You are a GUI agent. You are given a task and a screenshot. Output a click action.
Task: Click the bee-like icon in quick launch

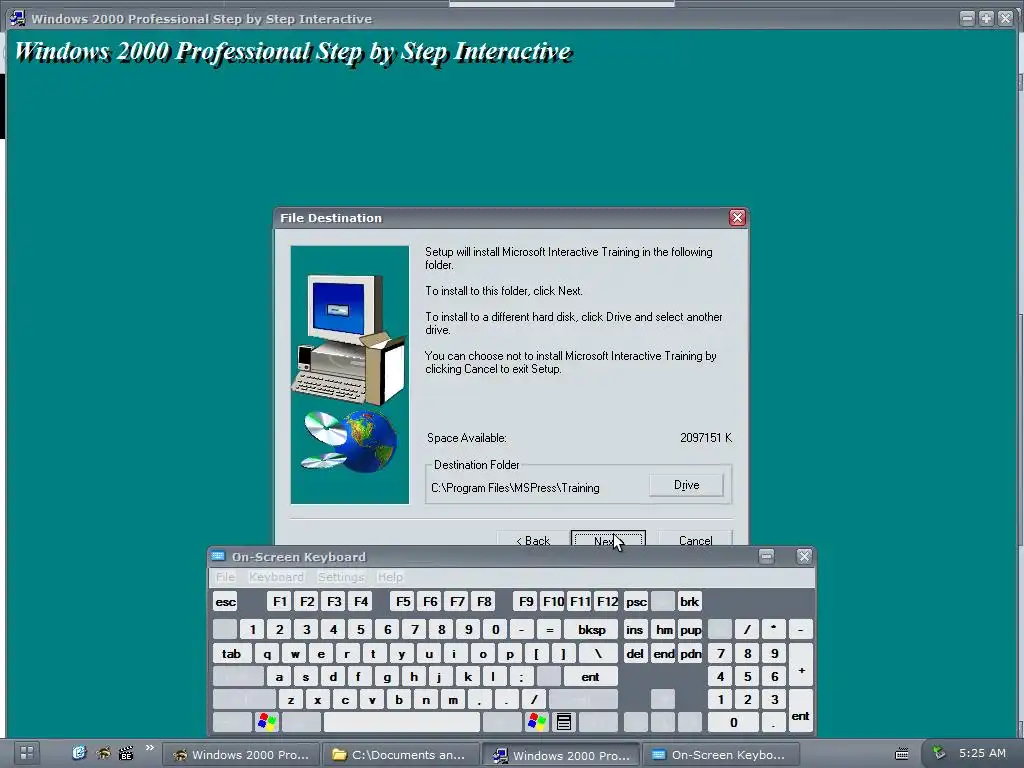pos(103,754)
